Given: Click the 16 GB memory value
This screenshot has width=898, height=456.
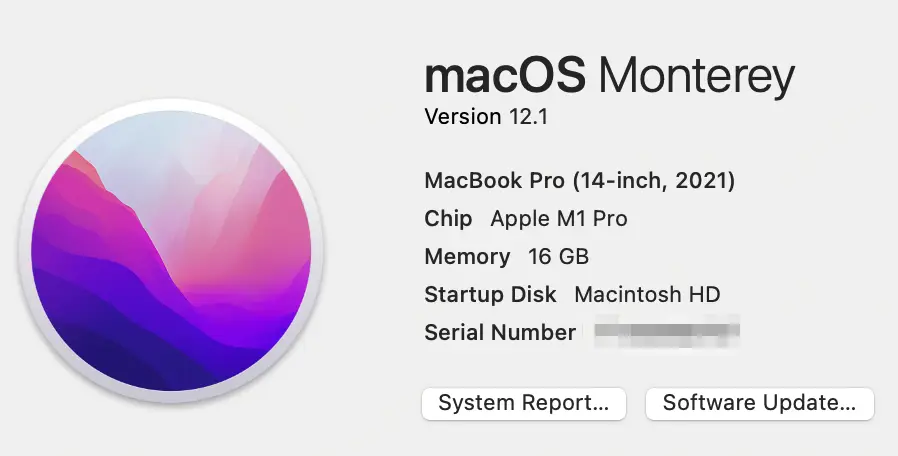Looking at the screenshot, I should click(558, 257).
